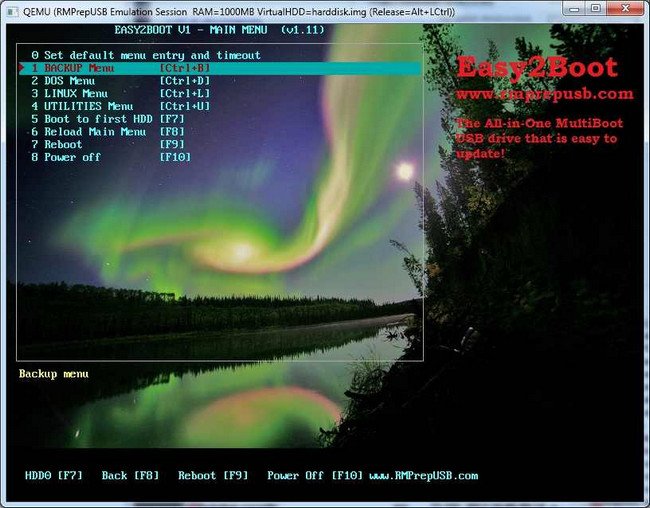This screenshot has width=650, height=508.
Task: Click the red Easy2Boot logo text
Action: tap(537, 68)
